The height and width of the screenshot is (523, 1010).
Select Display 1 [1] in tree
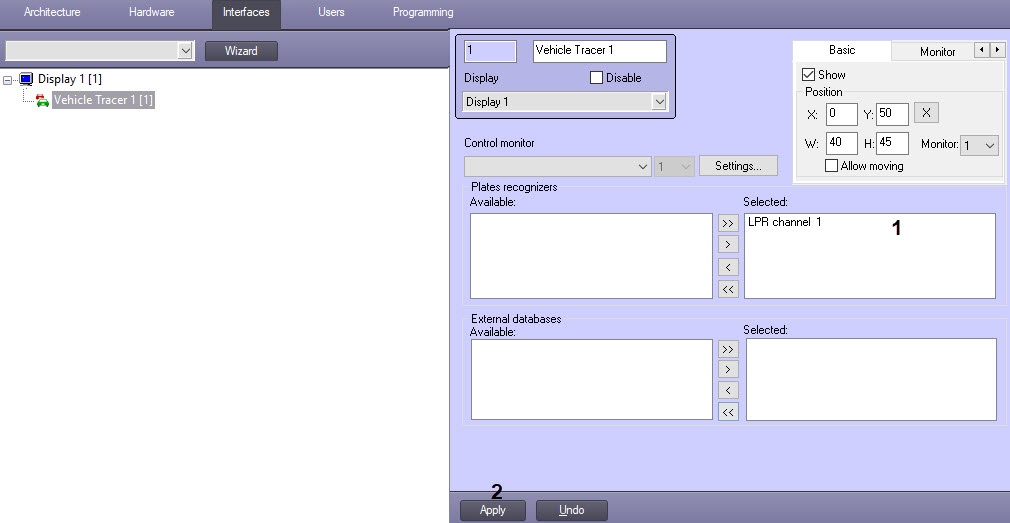coord(70,79)
